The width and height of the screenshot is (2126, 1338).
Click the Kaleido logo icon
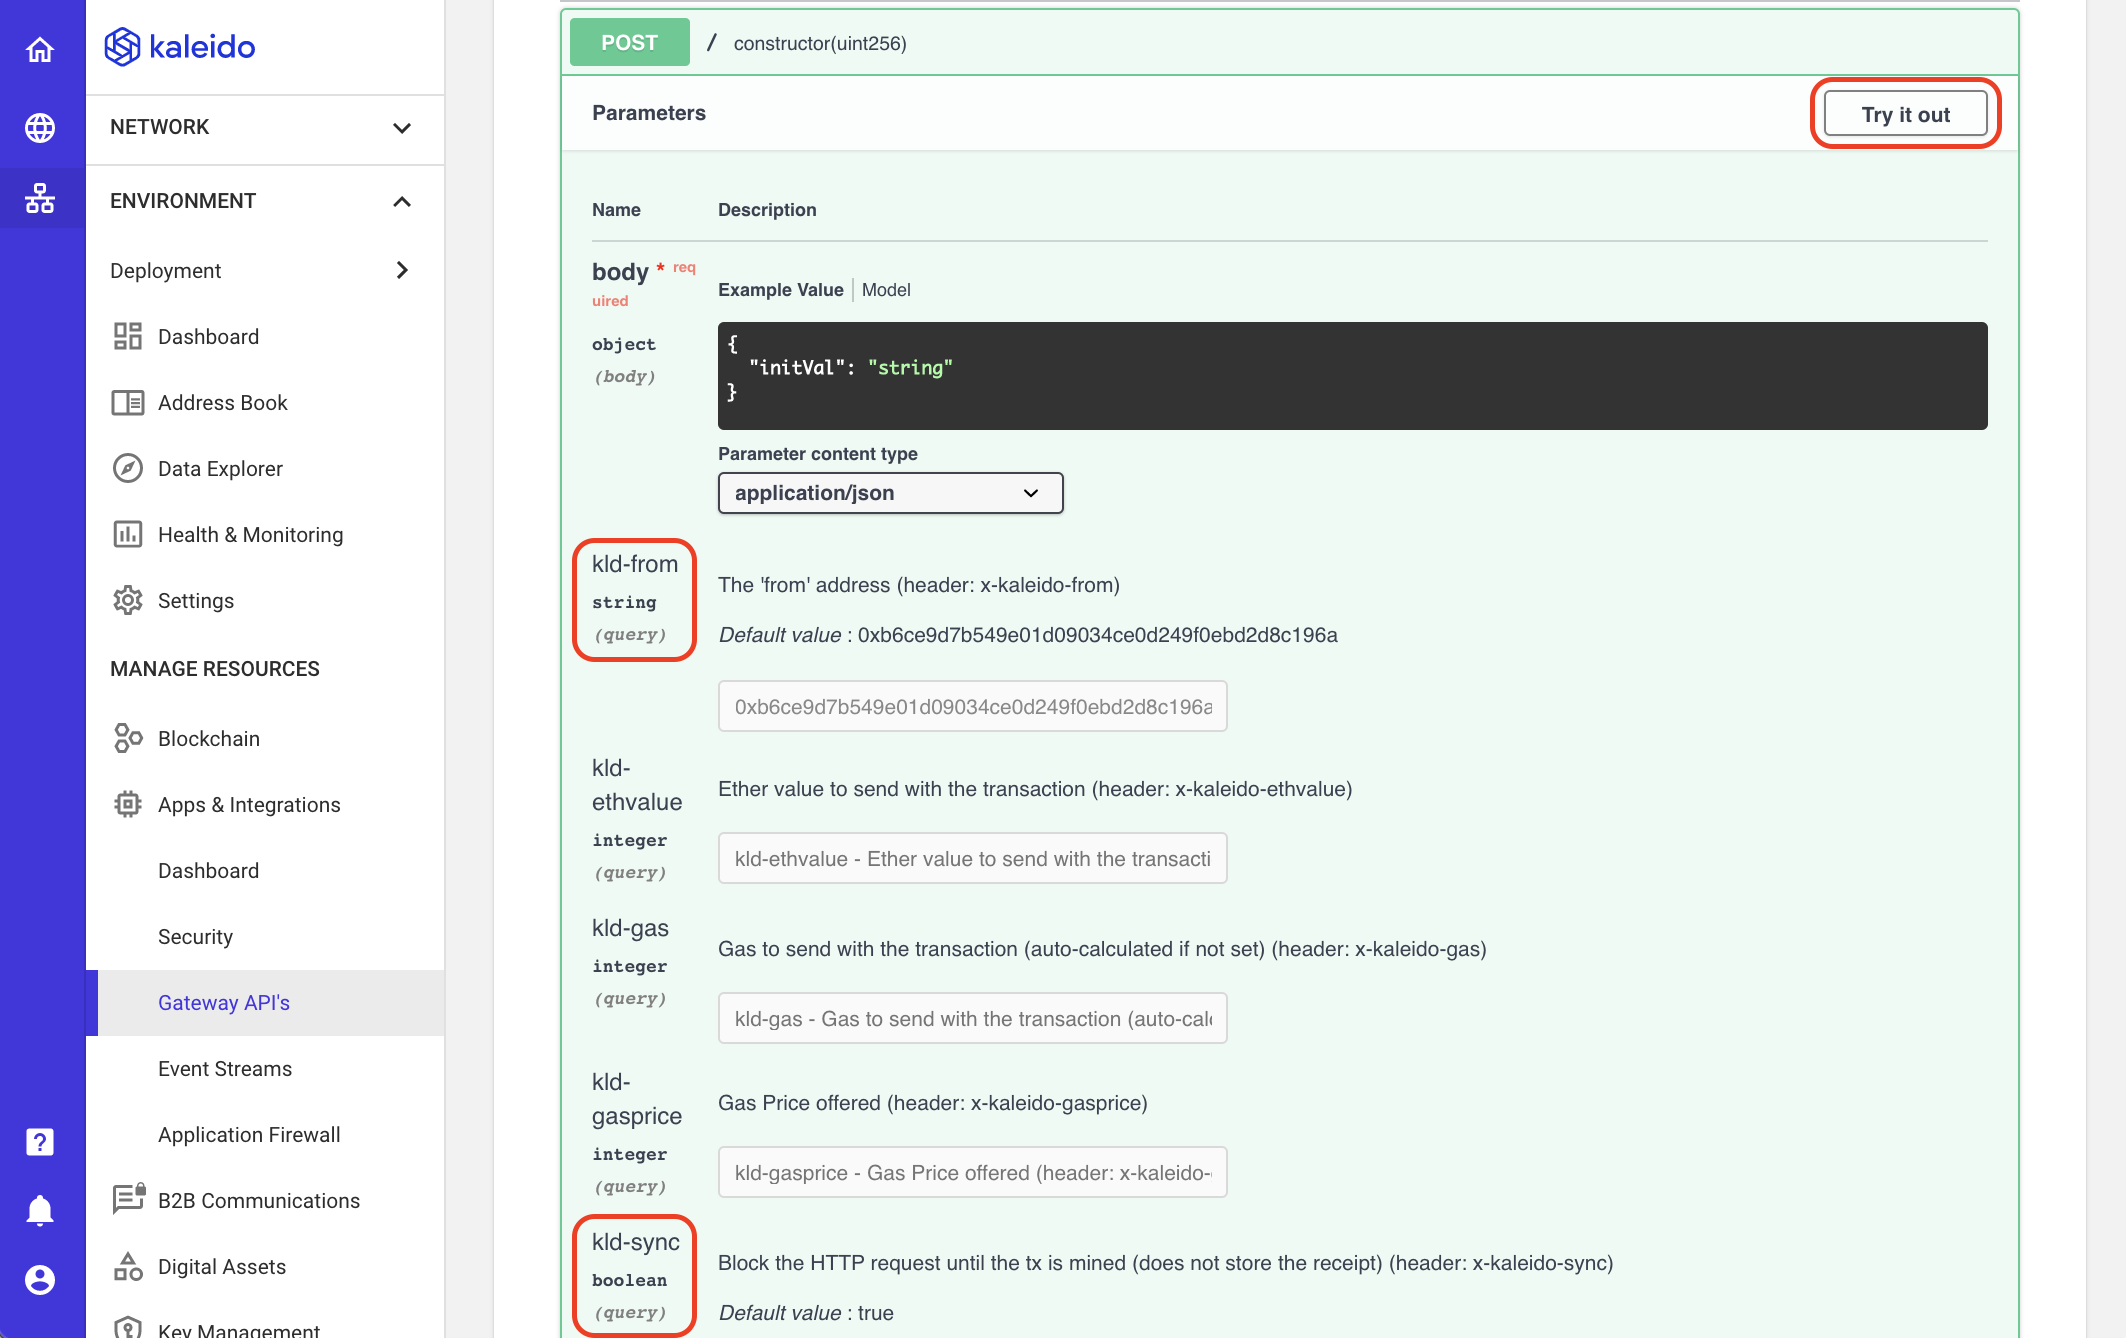[x=125, y=48]
